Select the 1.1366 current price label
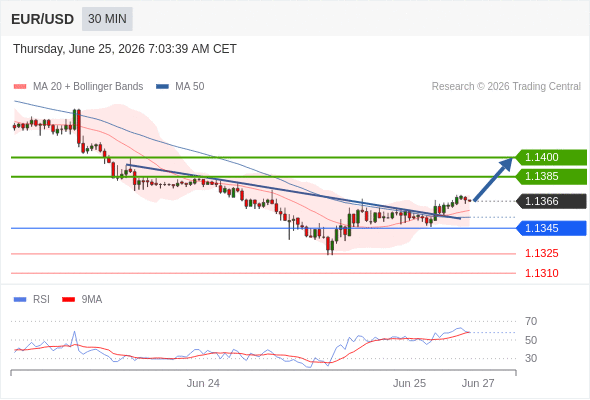Image resolution: width=590 pixels, height=400 pixels. point(551,201)
